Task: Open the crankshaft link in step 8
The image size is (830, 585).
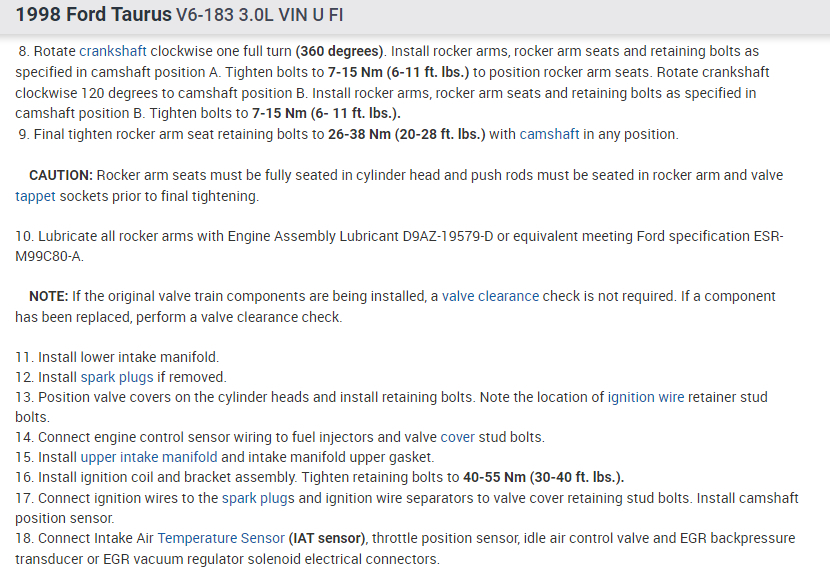Action: tap(113, 50)
